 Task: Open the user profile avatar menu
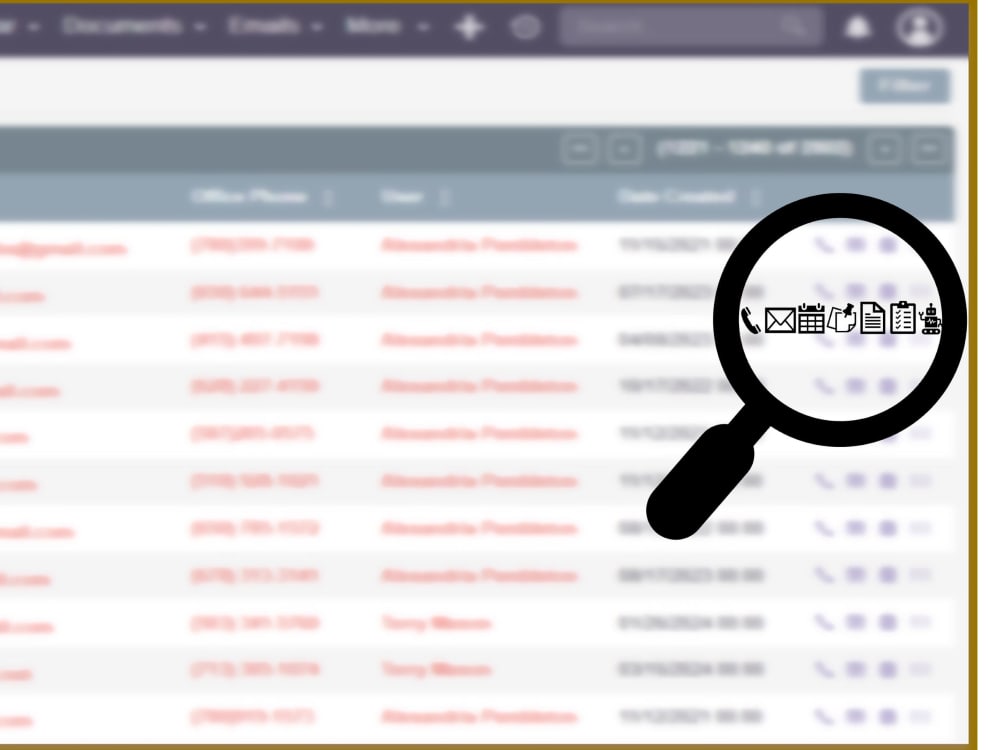point(918,27)
